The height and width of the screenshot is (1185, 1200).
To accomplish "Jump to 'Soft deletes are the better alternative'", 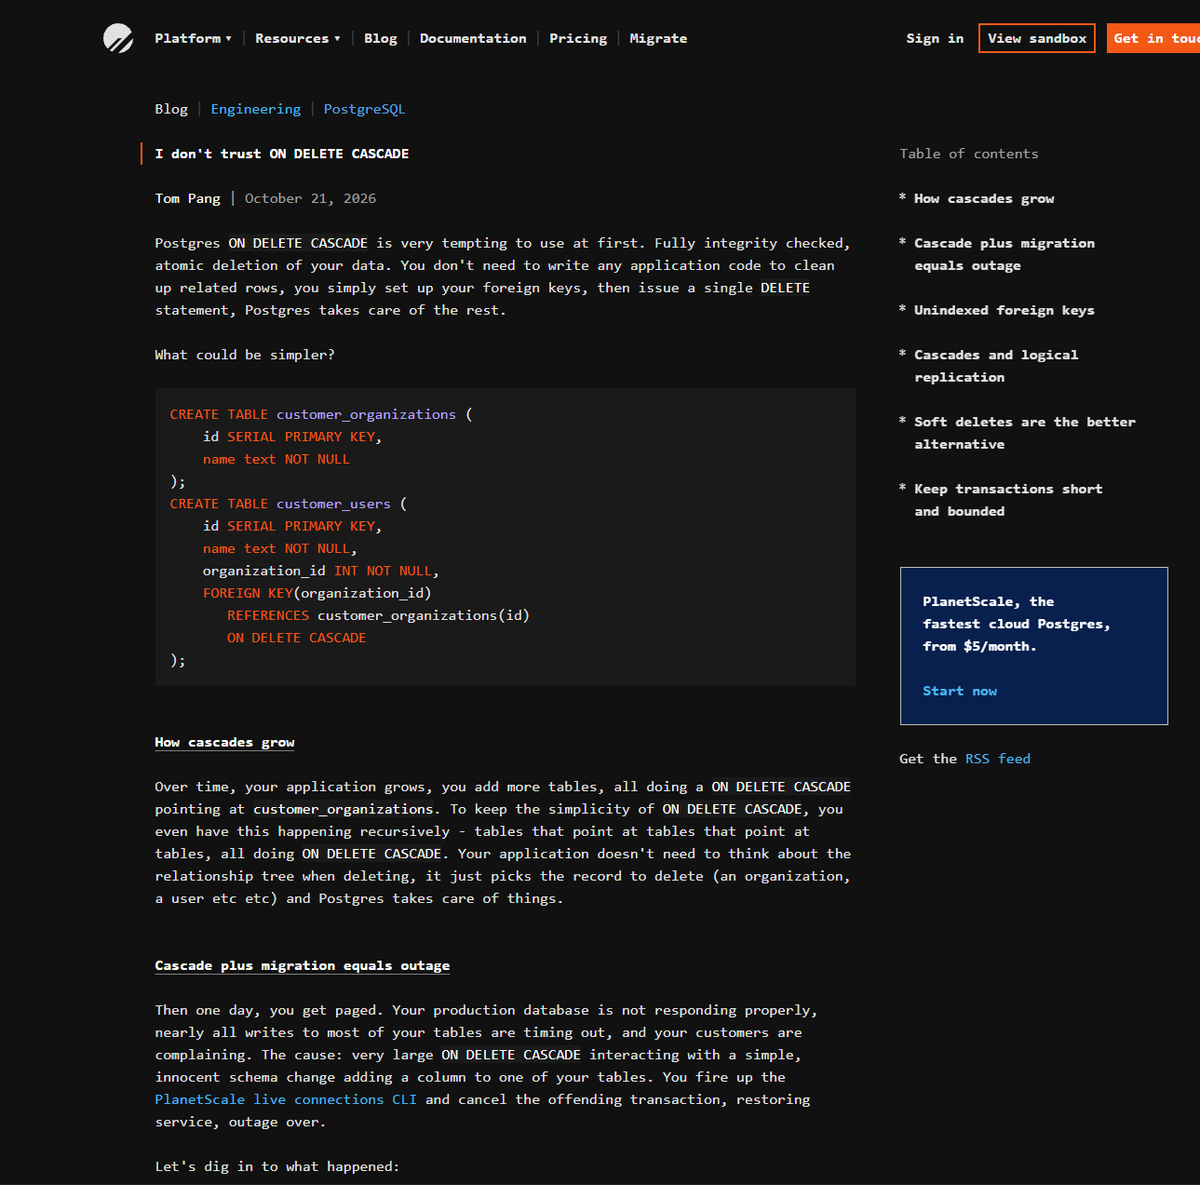I will (x=1025, y=433).
